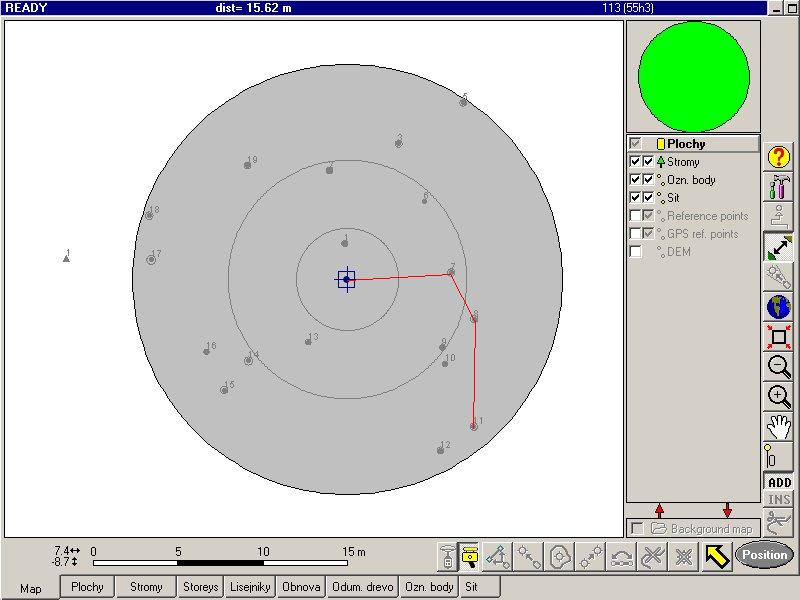Click the green circle overview preview
800x600 pixels.
tap(693, 77)
